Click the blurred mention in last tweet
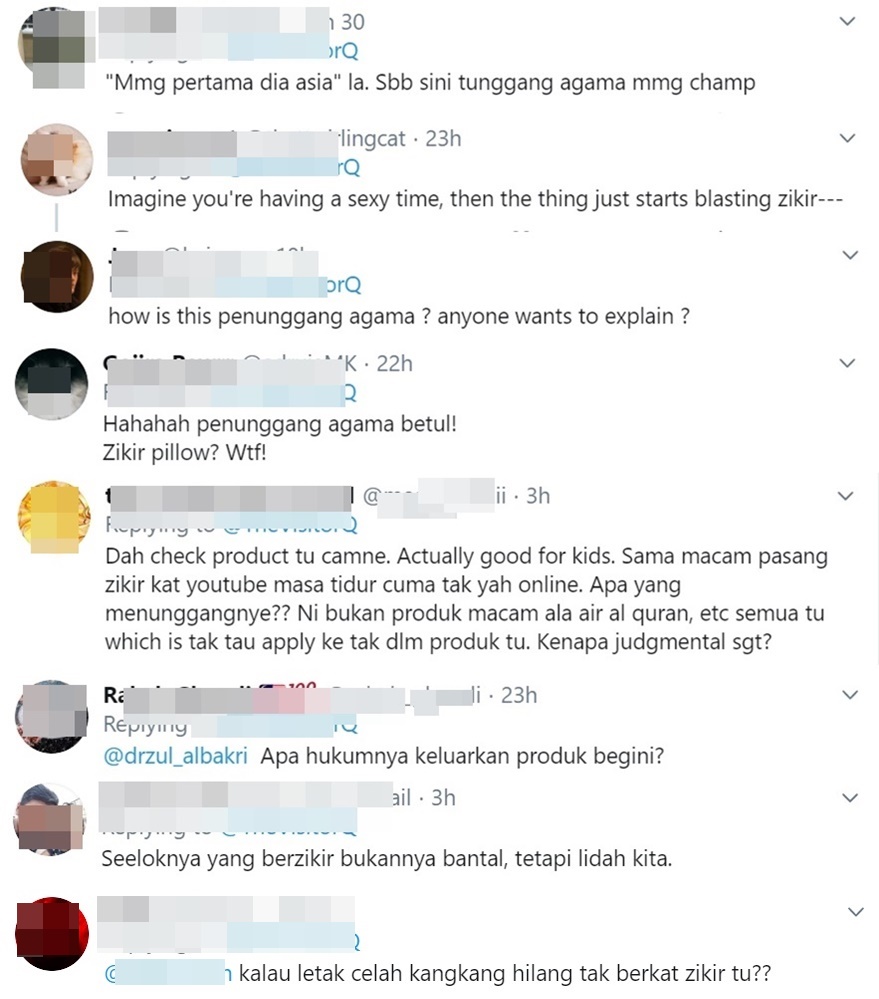 (168, 974)
